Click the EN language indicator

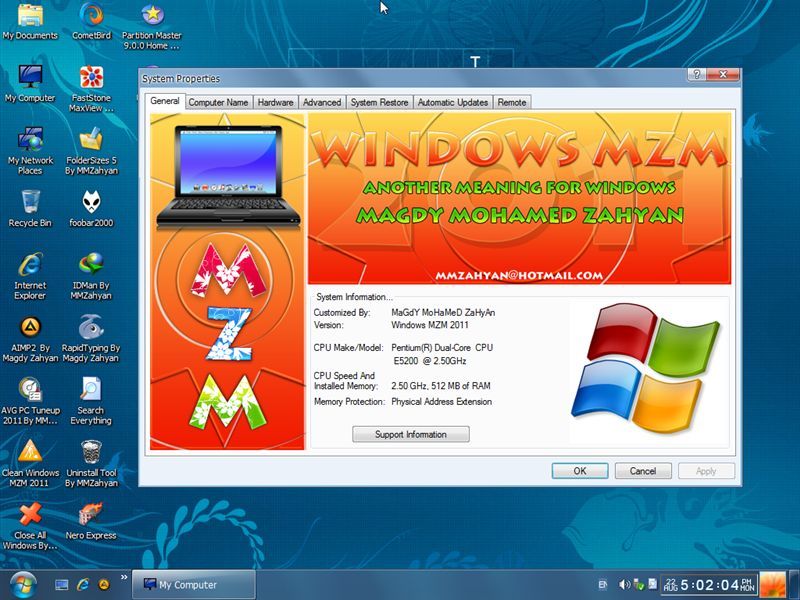(x=603, y=585)
